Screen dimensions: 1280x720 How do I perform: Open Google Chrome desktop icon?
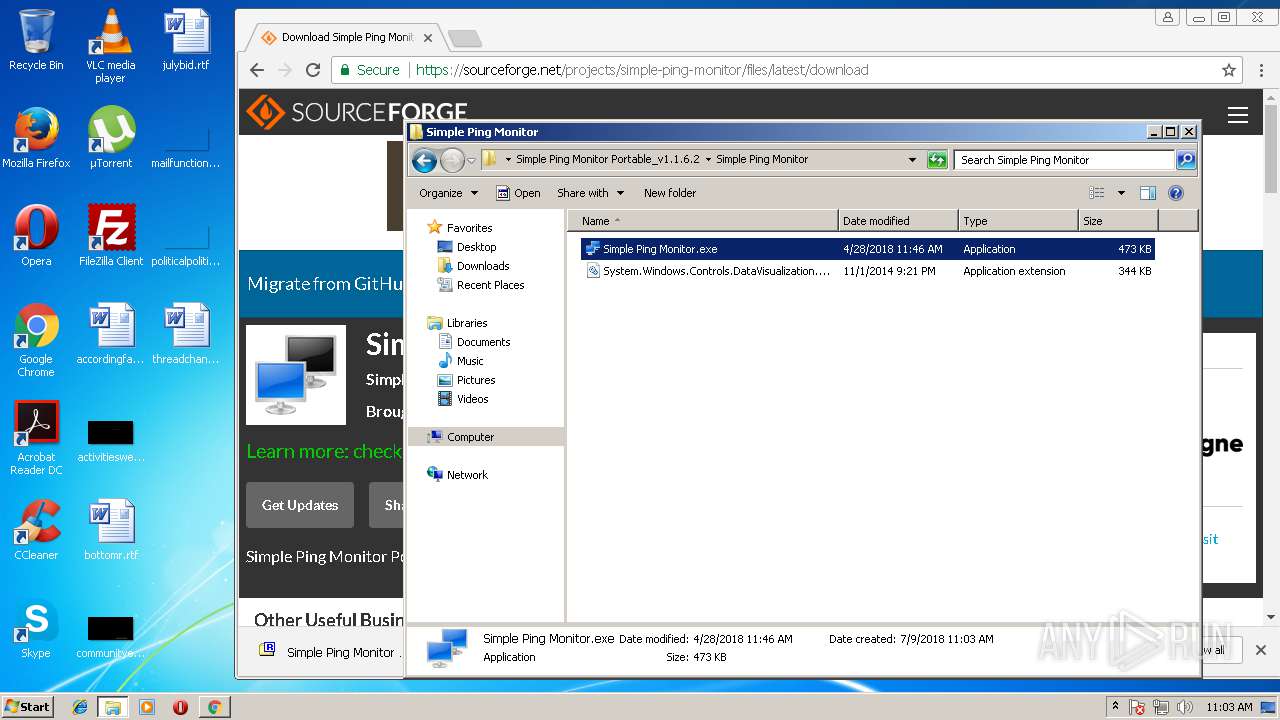tap(36, 340)
